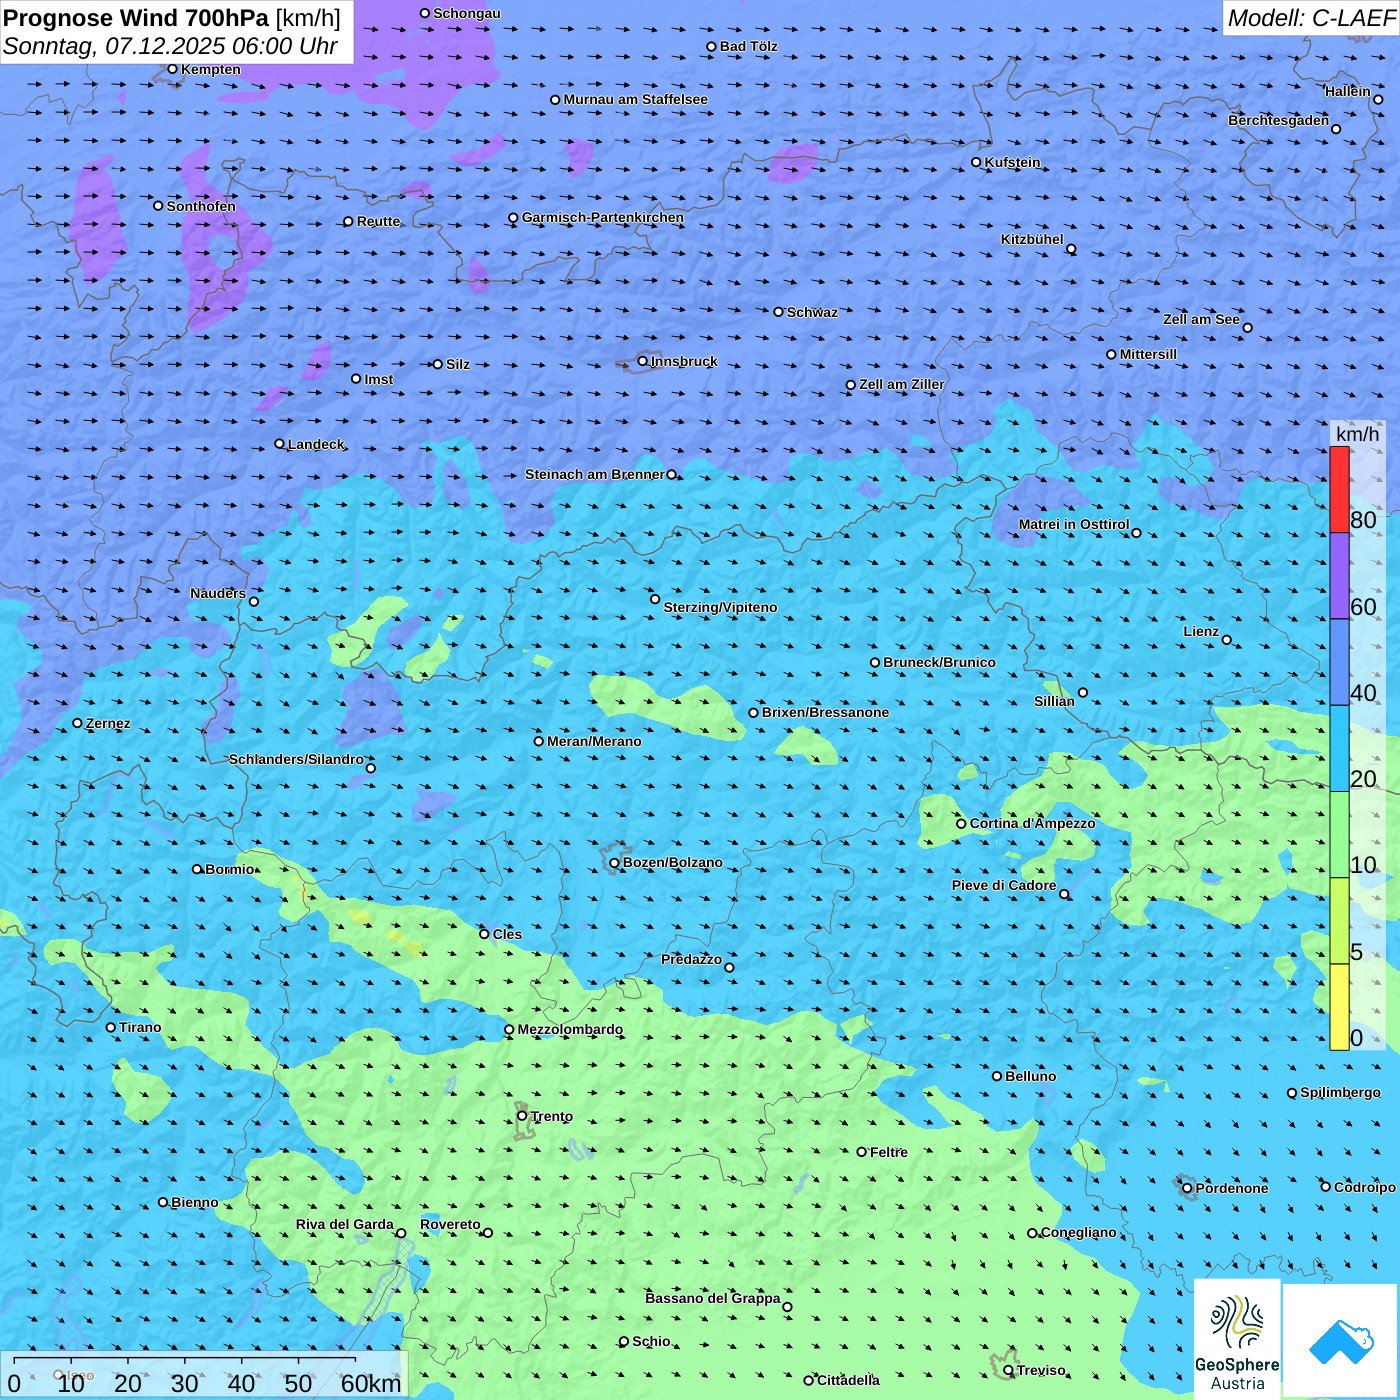This screenshot has height=1400, width=1400.
Task: Click the 'Matrei in Osttirol' label
Action: coord(1074,524)
